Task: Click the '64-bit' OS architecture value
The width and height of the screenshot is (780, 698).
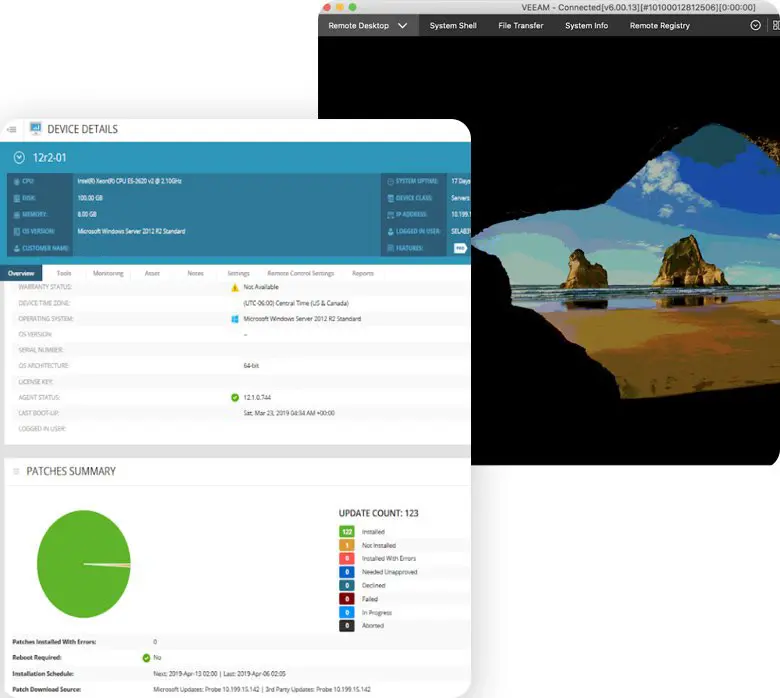Action: click(x=251, y=366)
